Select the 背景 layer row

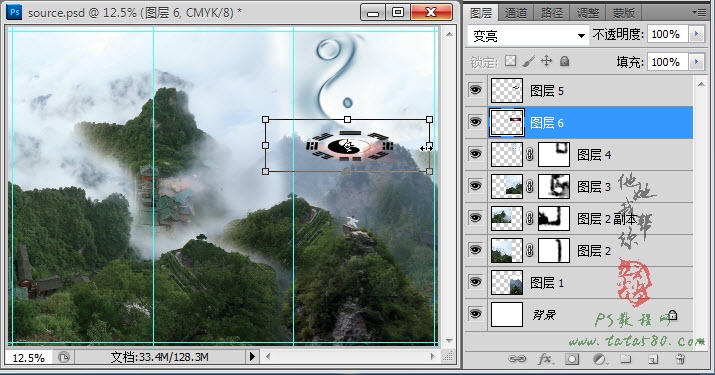tap(579, 315)
